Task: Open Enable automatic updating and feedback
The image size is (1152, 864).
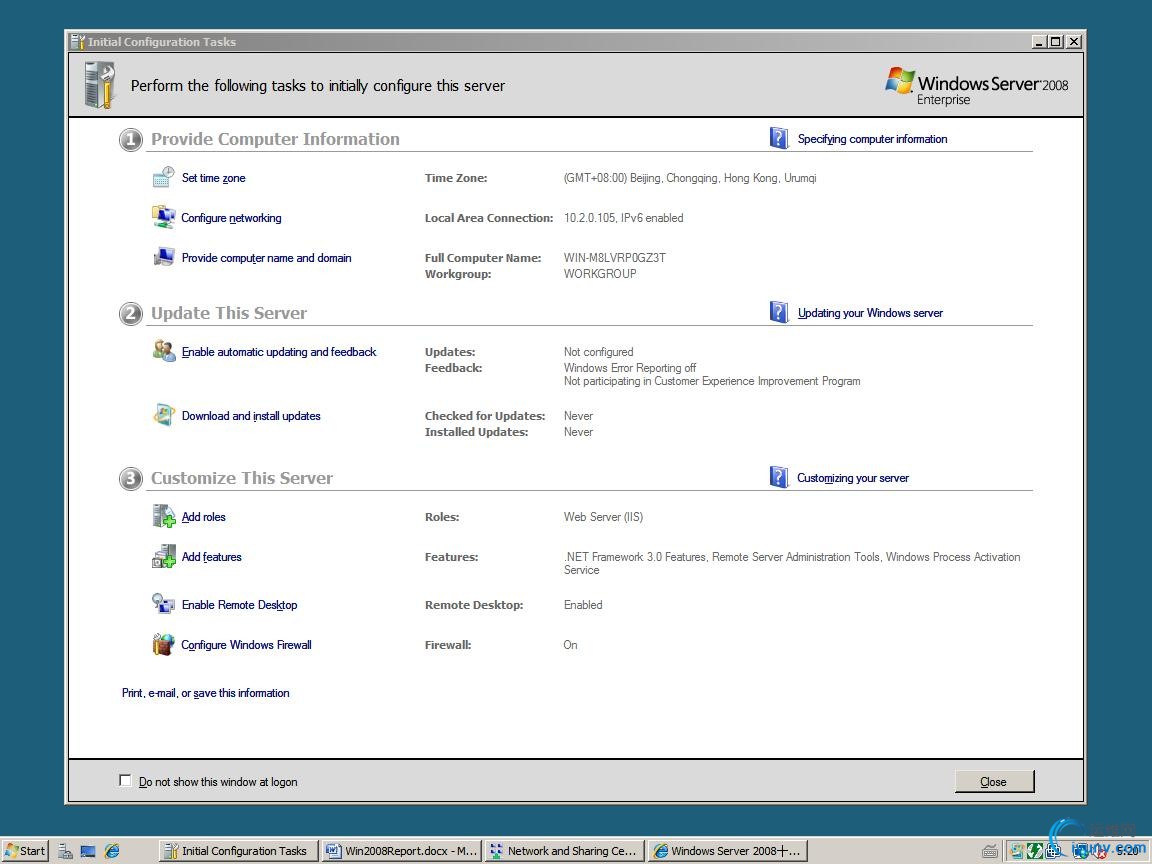Action: (x=278, y=352)
